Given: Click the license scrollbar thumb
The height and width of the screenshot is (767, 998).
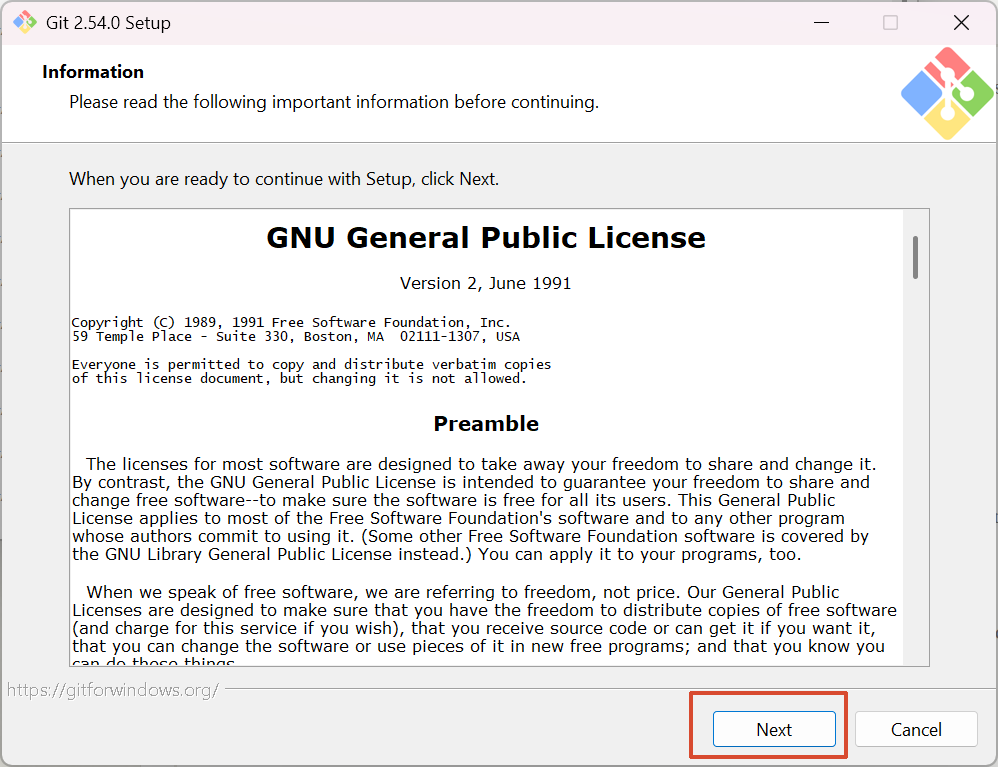Looking at the screenshot, I should [915, 257].
